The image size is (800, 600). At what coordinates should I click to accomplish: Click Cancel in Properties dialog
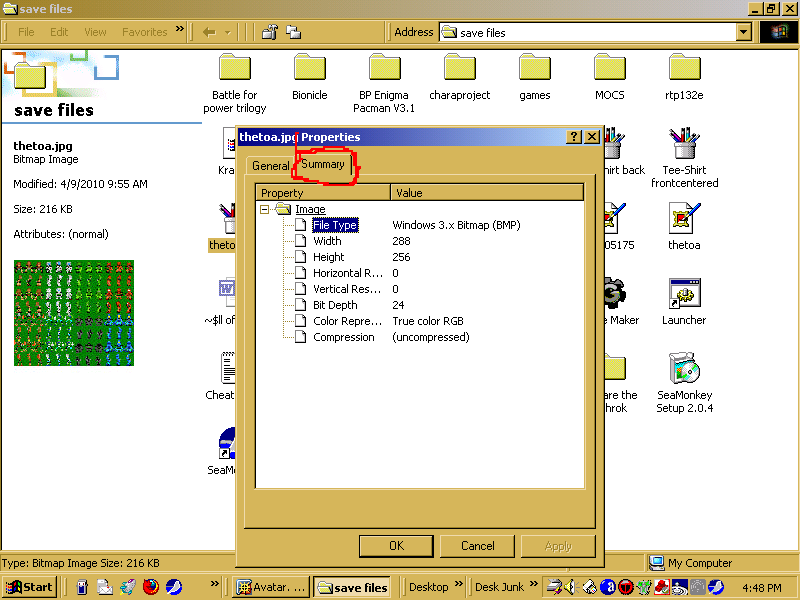coord(478,546)
